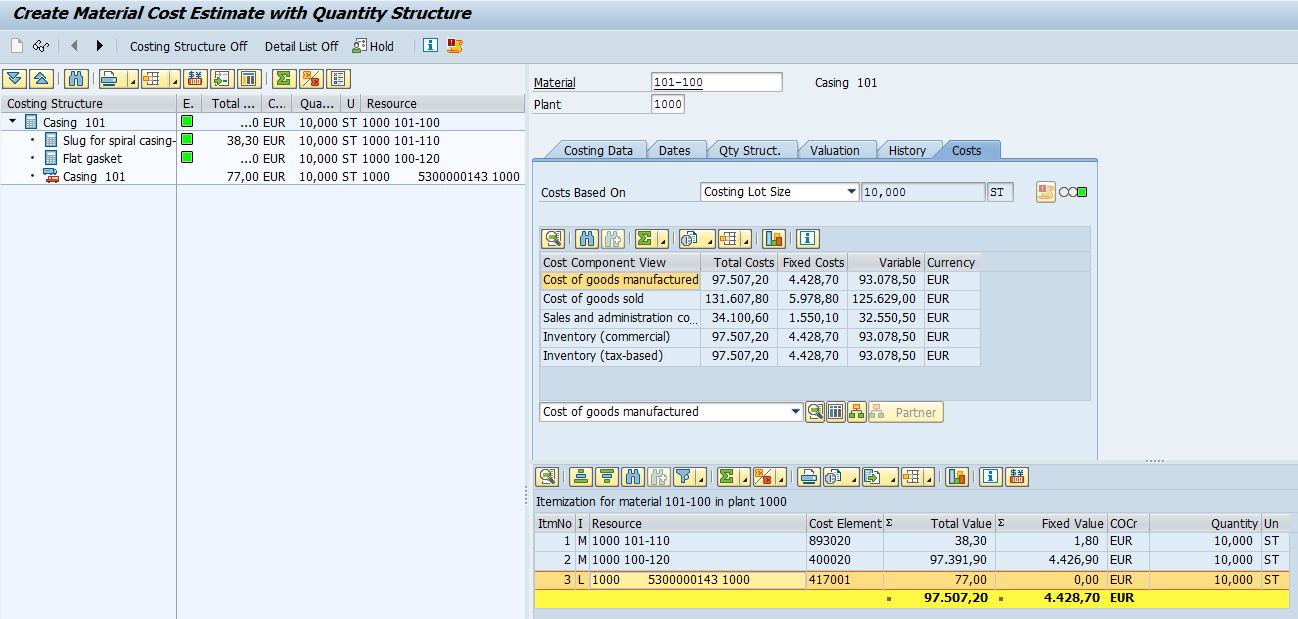Click Detail List Off button

[x=301, y=46]
